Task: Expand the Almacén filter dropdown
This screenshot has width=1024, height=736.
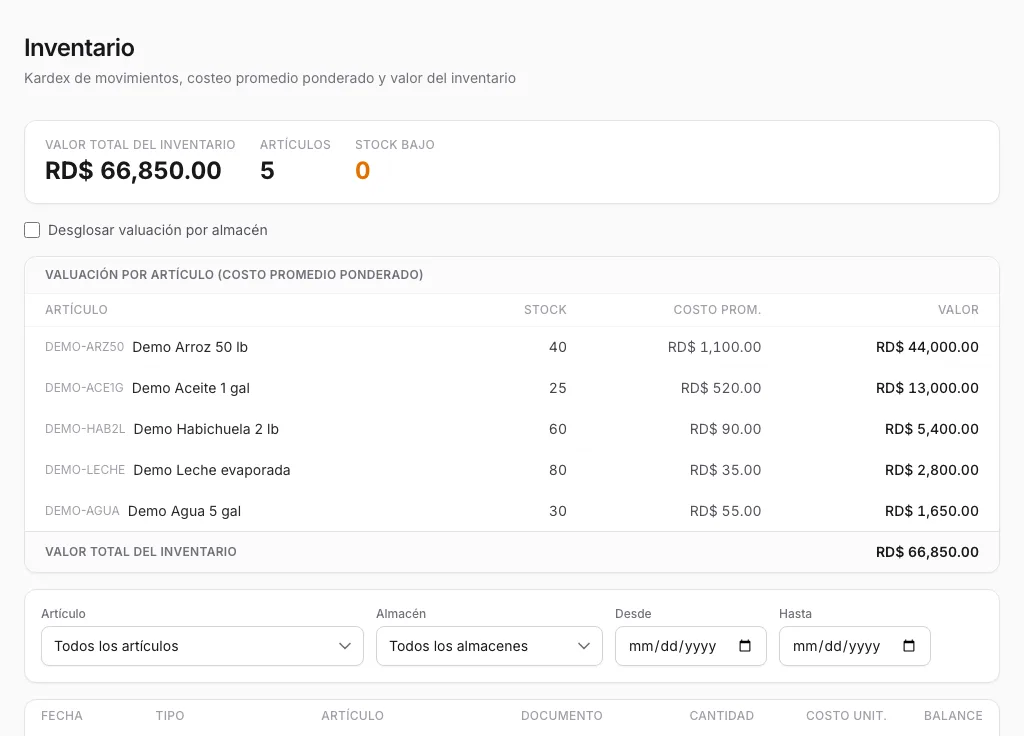Action: pyautogui.click(x=489, y=646)
